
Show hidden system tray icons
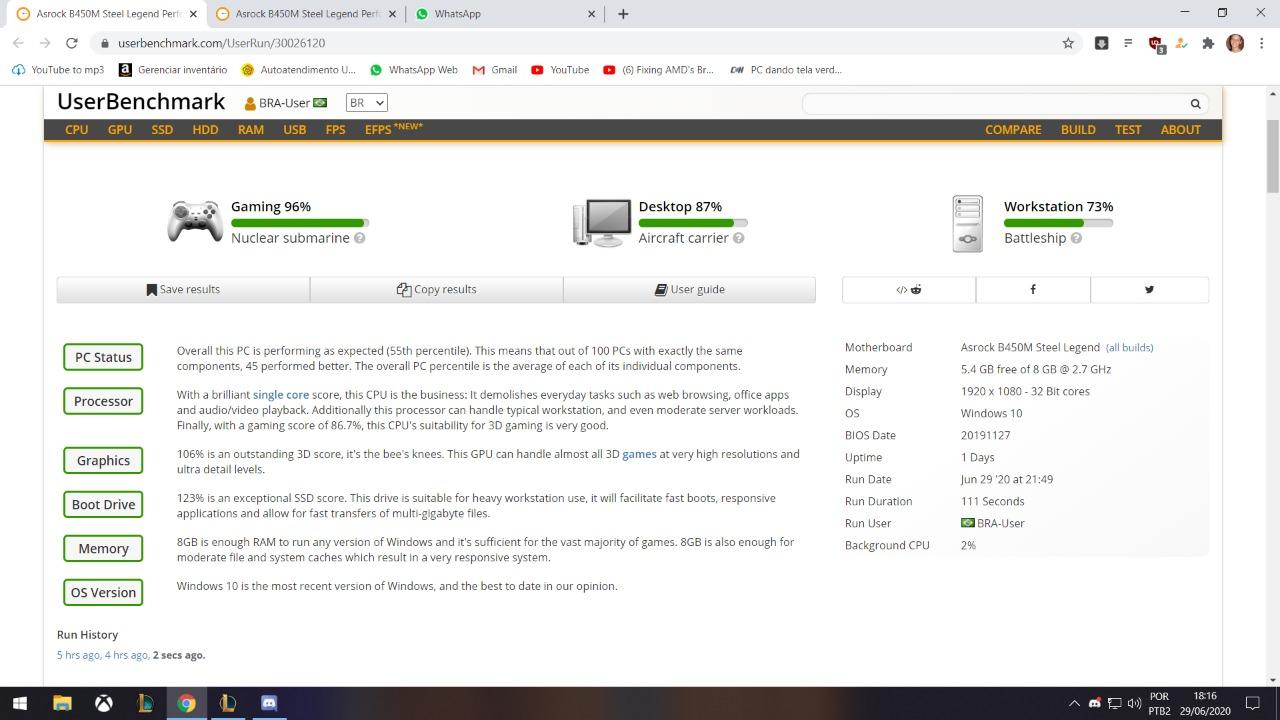tap(1075, 703)
